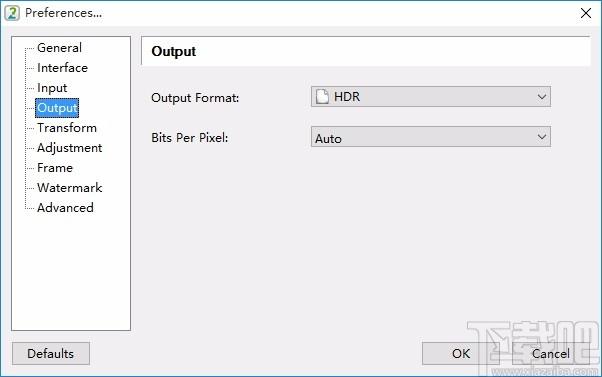Confirm changes with OK
Image resolution: width=602 pixels, height=377 pixels.
click(460, 353)
